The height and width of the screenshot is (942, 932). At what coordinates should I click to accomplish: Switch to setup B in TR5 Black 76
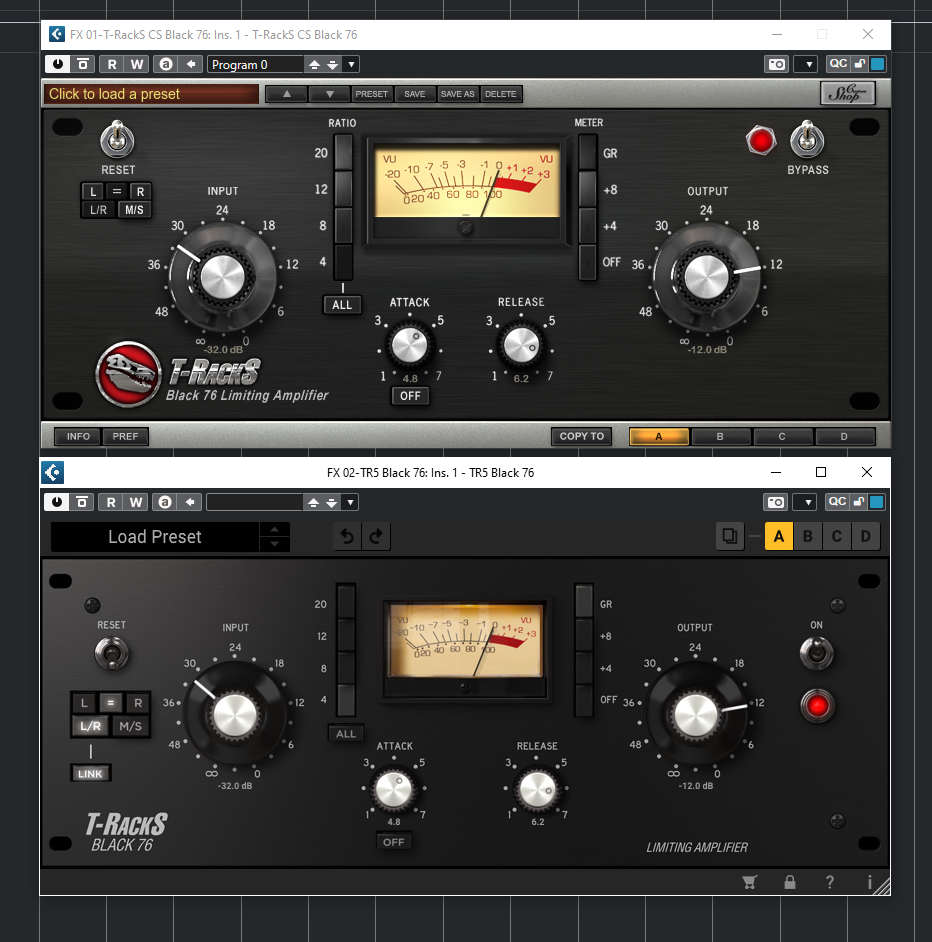coord(808,536)
